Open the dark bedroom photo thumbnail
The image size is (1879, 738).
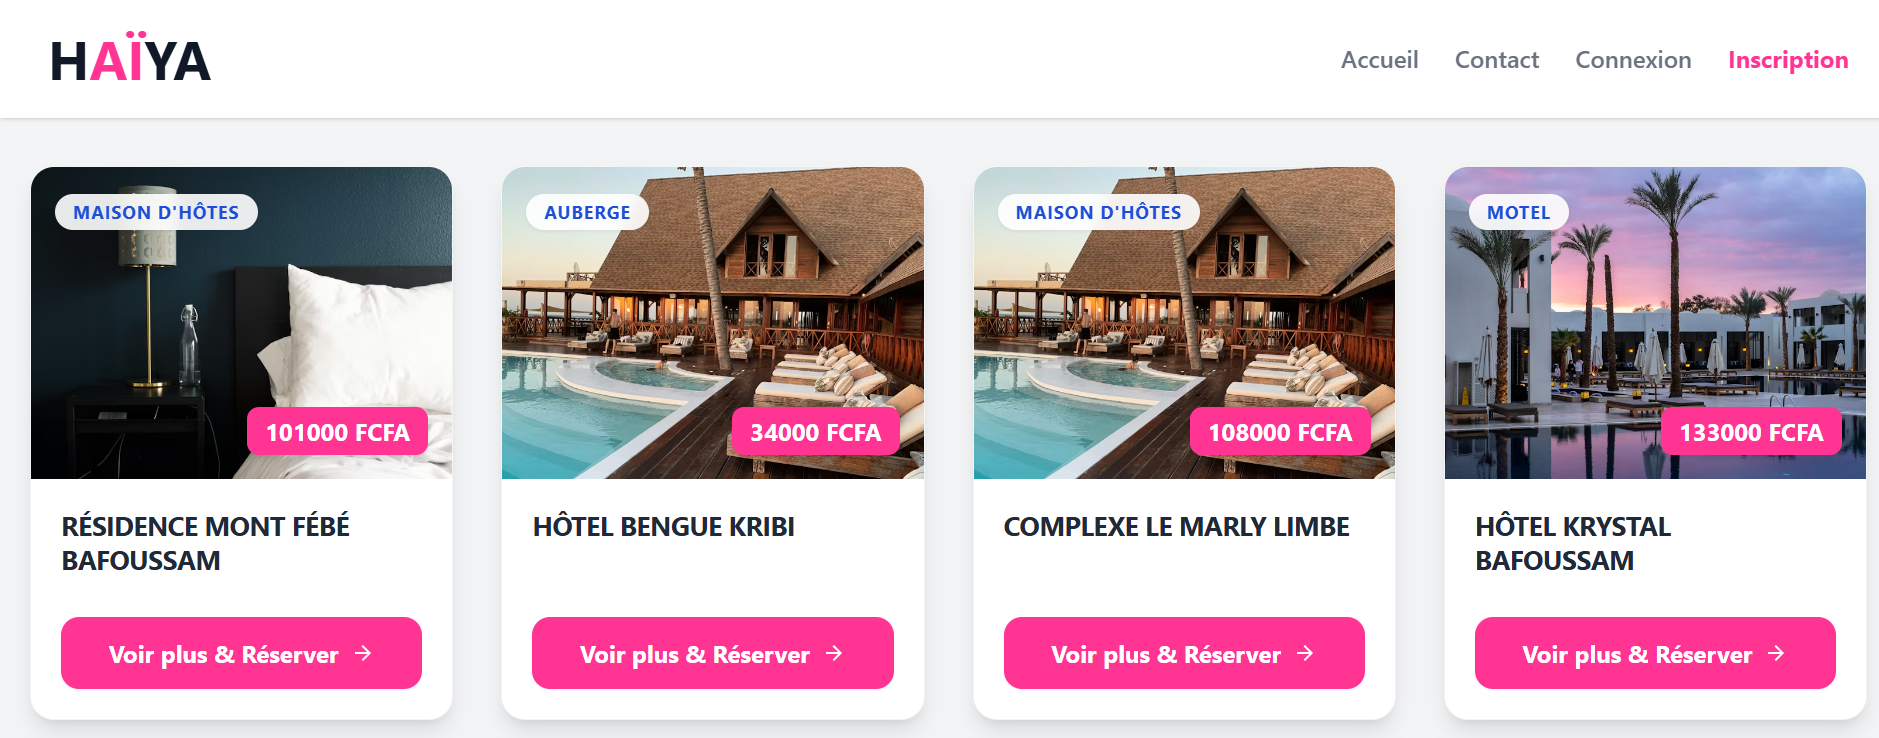tap(241, 323)
